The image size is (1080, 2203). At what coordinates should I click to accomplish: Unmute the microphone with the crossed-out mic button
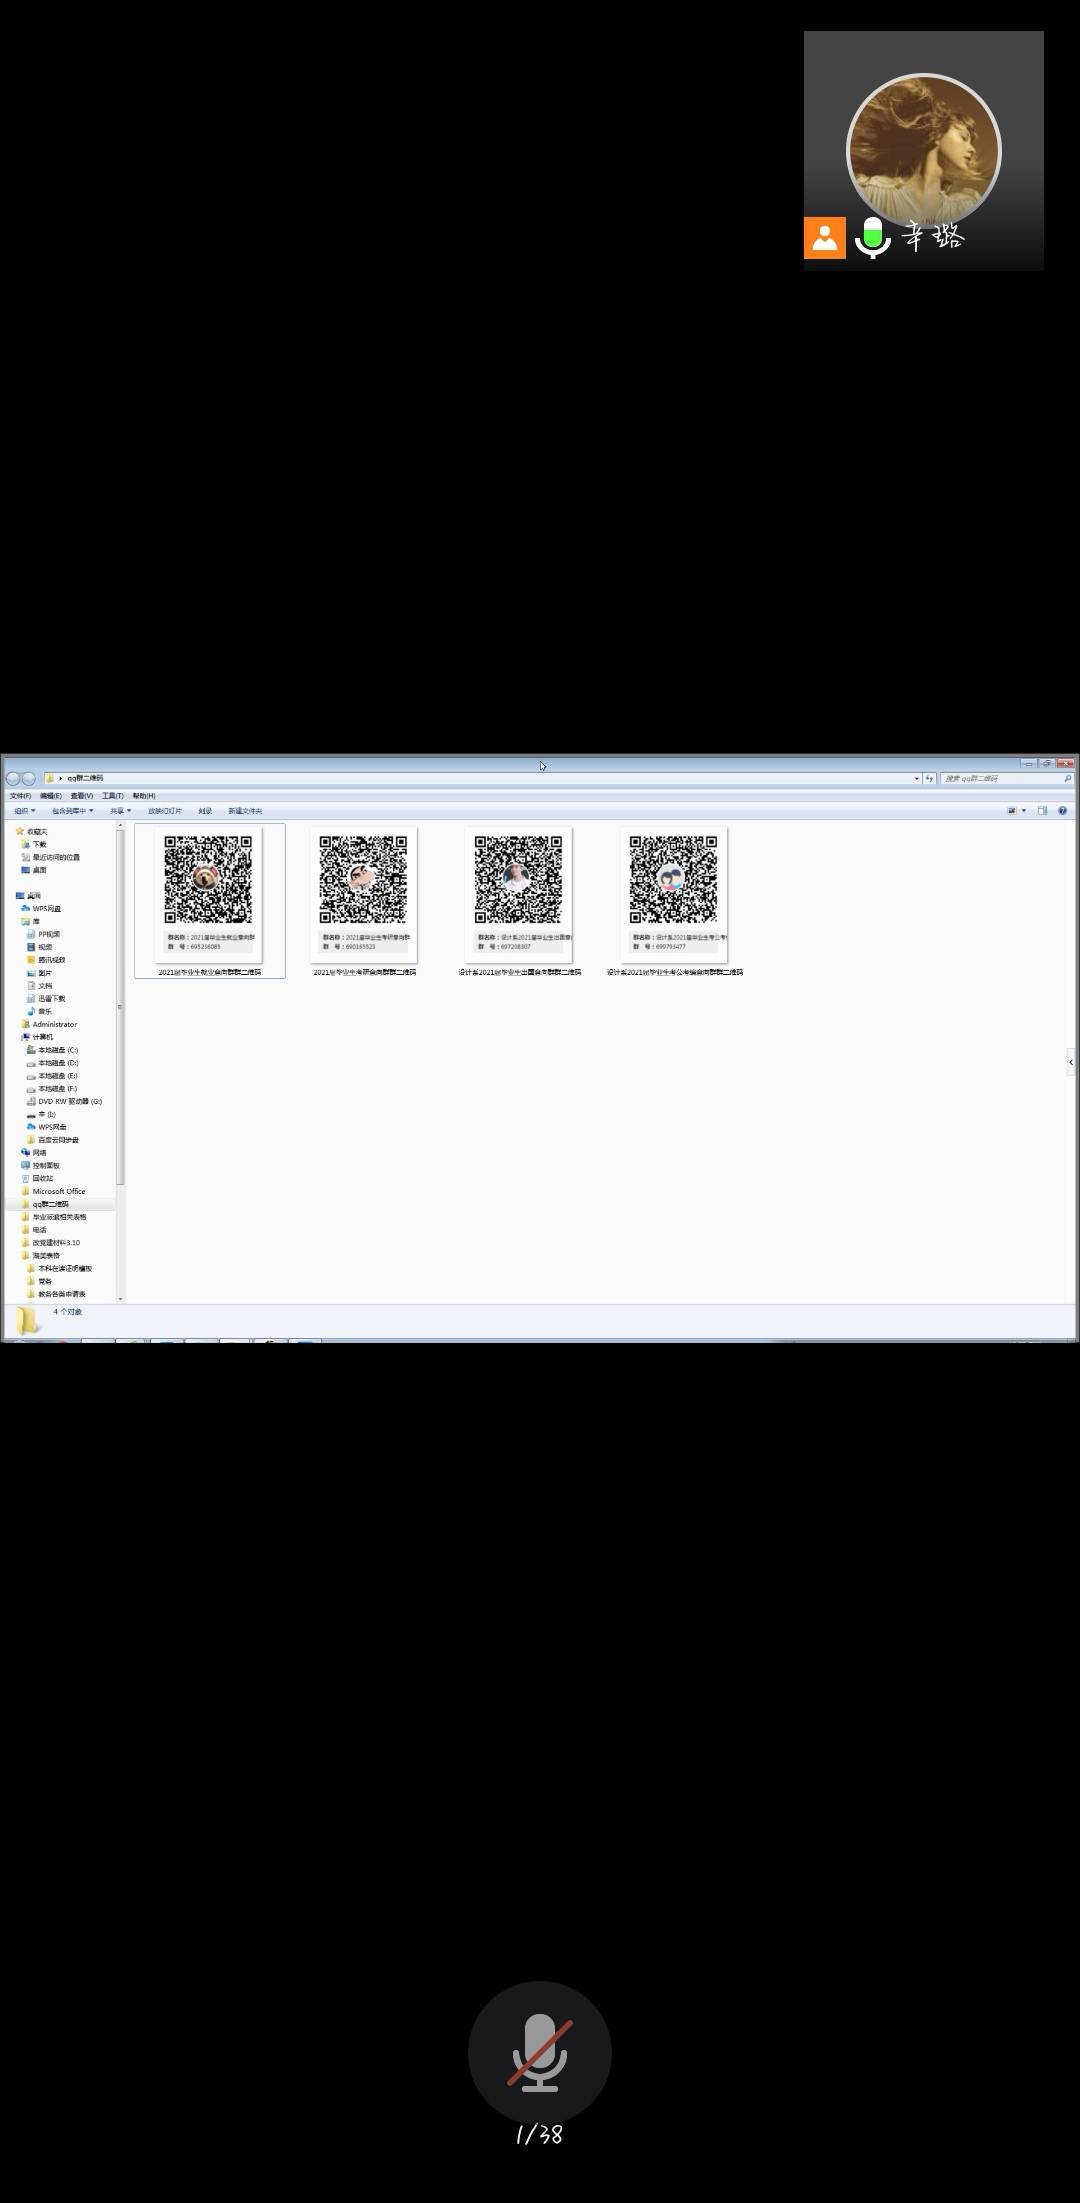tap(539, 2051)
